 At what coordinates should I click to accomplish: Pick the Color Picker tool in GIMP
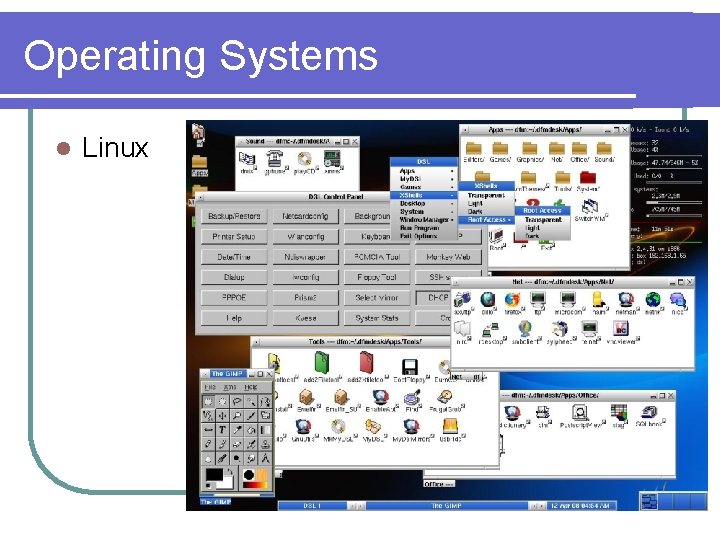coord(237,430)
